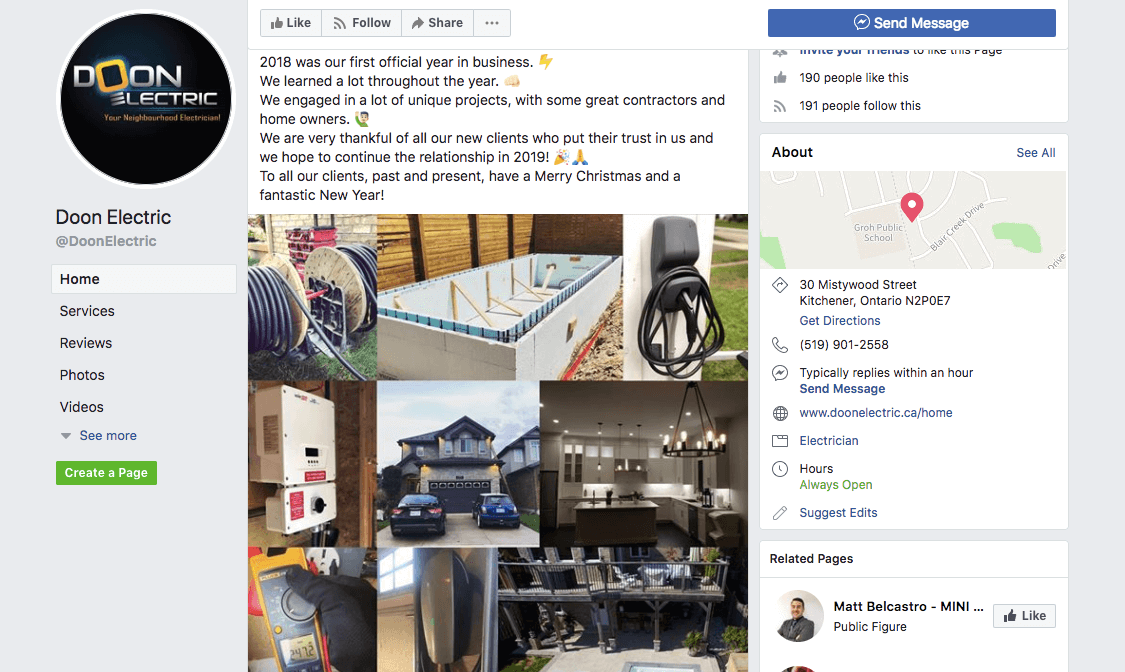The height and width of the screenshot is (672, 1125).
Task: Open the three-dots more options menu
Action: point(491,23)
